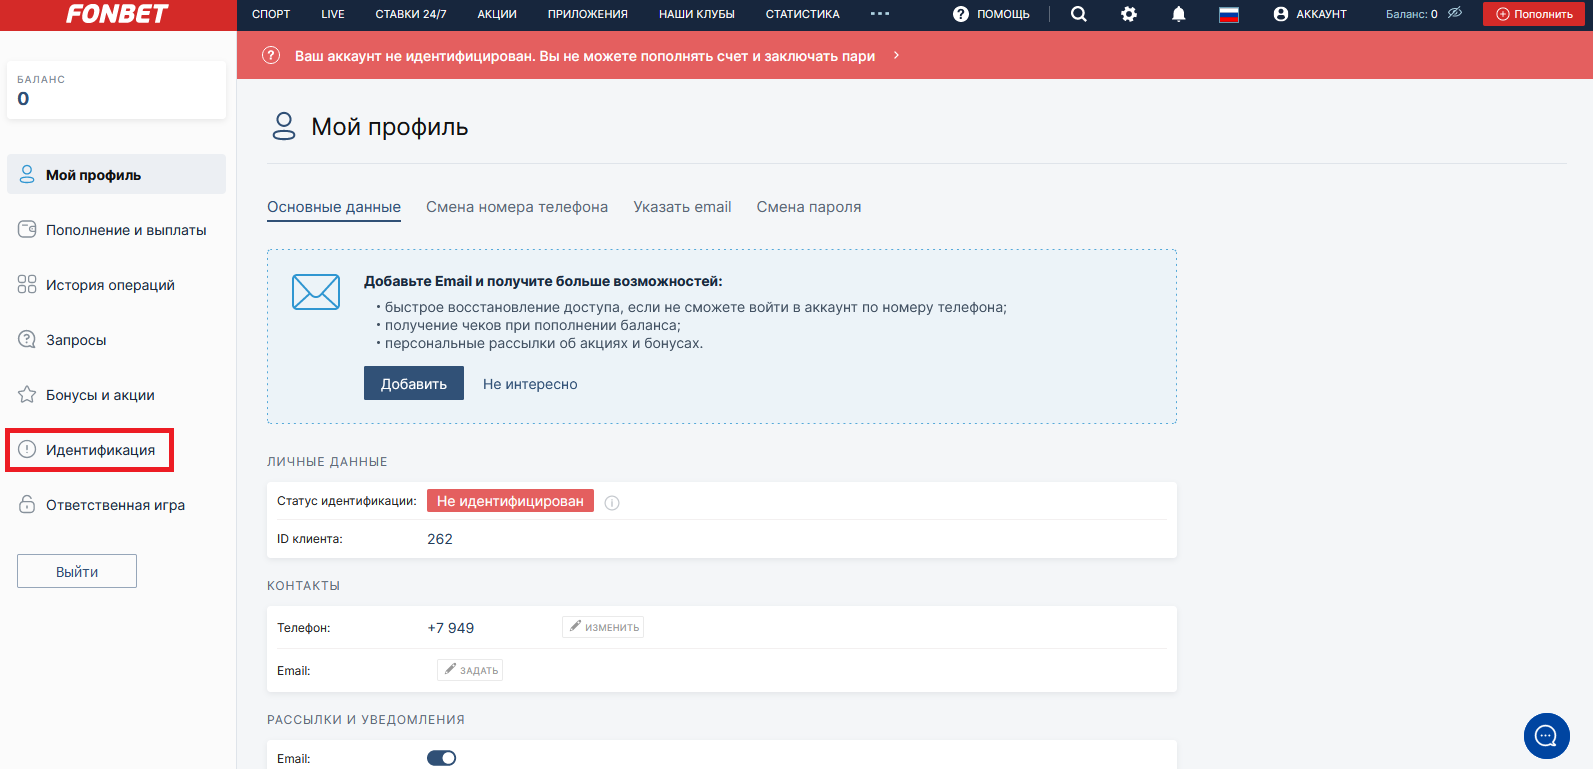Image resolution: width=1593 pixels, height=769 pixels.
Task: Open the chat support bubble
Action: (x=1546, y=736)
